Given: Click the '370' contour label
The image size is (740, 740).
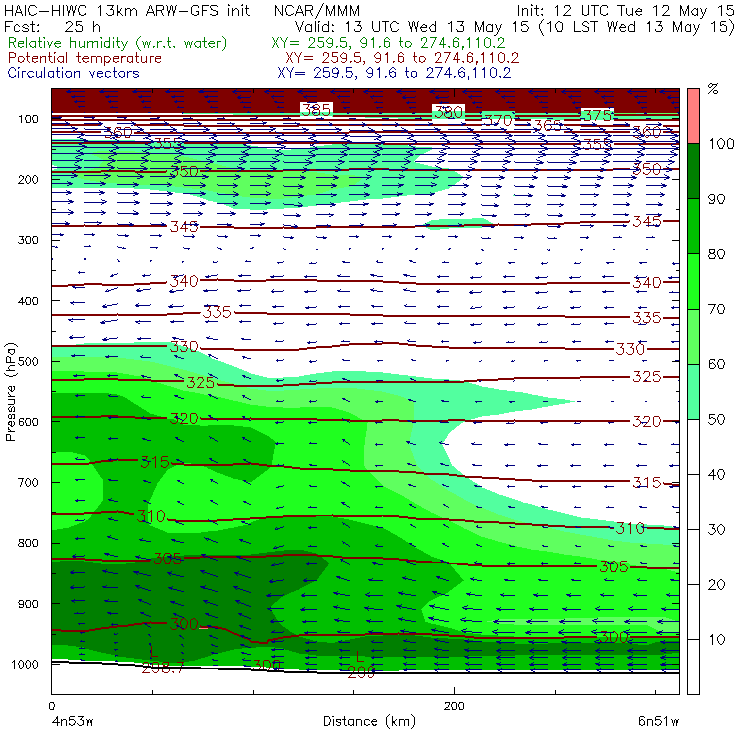Looking at the screenshot, I should [x=498, y=120].
